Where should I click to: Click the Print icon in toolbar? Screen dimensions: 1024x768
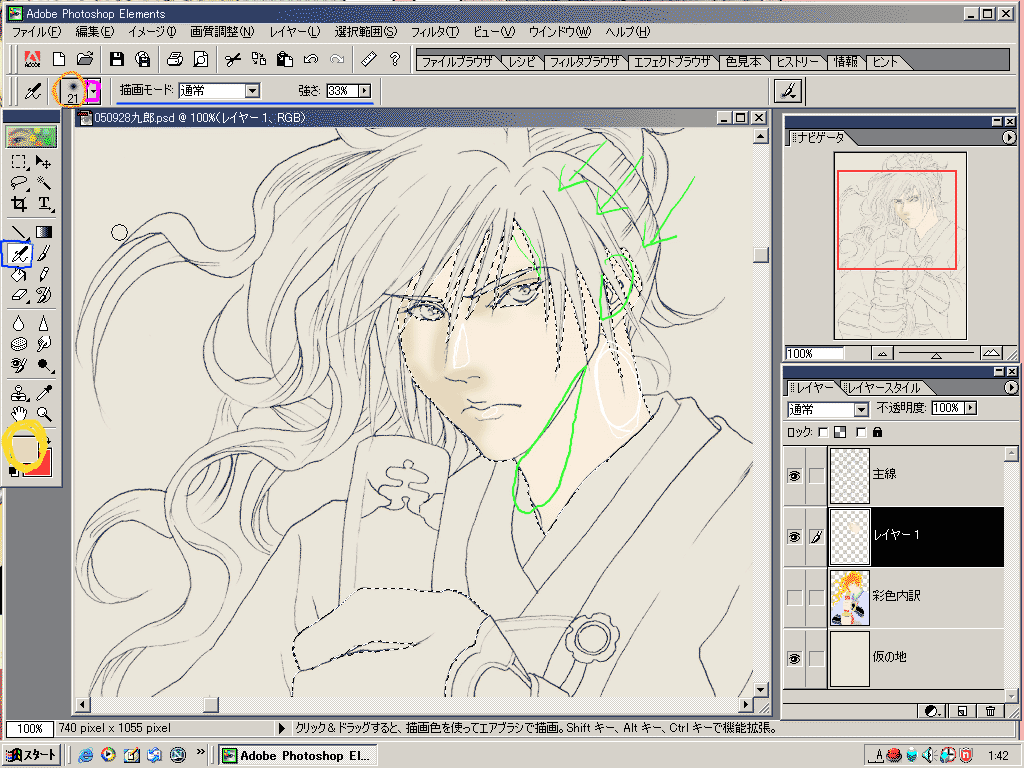click(174, 59)
